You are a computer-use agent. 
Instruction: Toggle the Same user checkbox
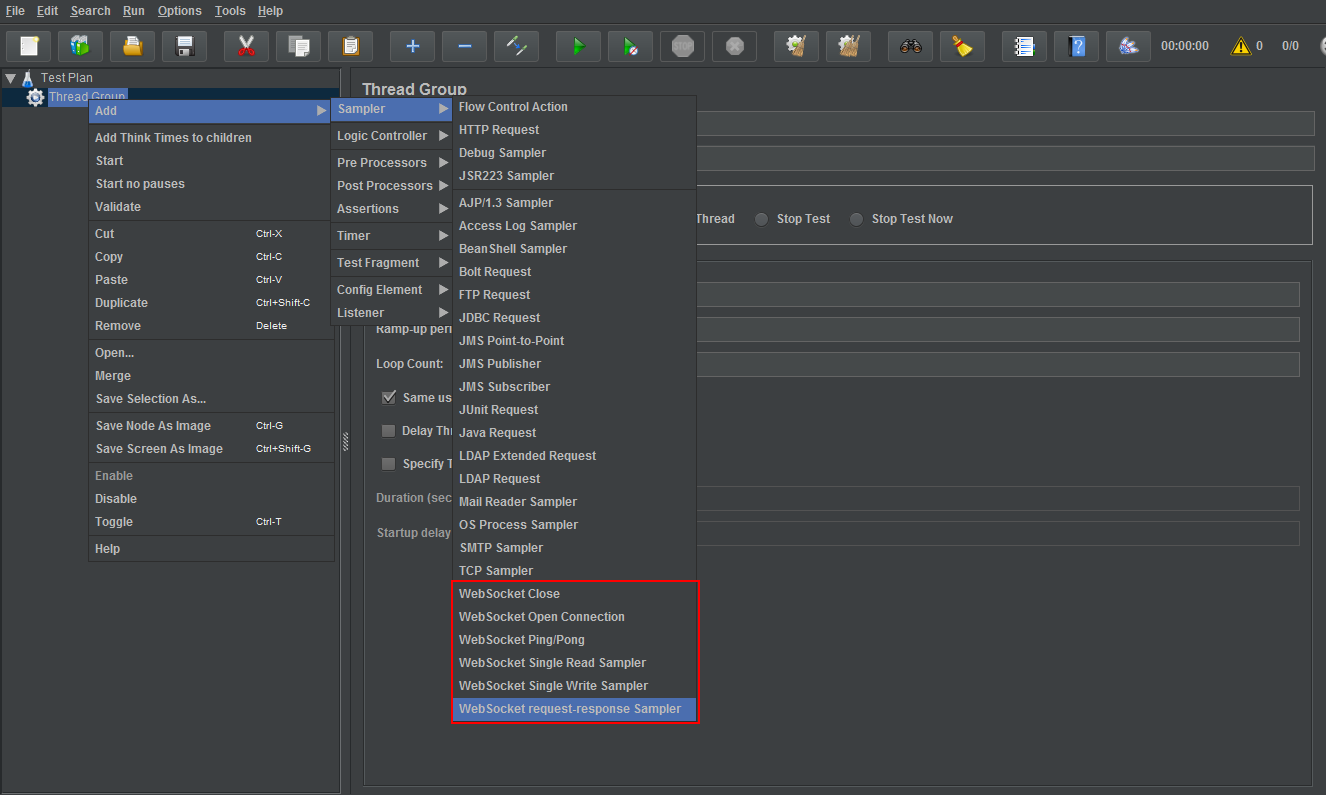(389, 398)
